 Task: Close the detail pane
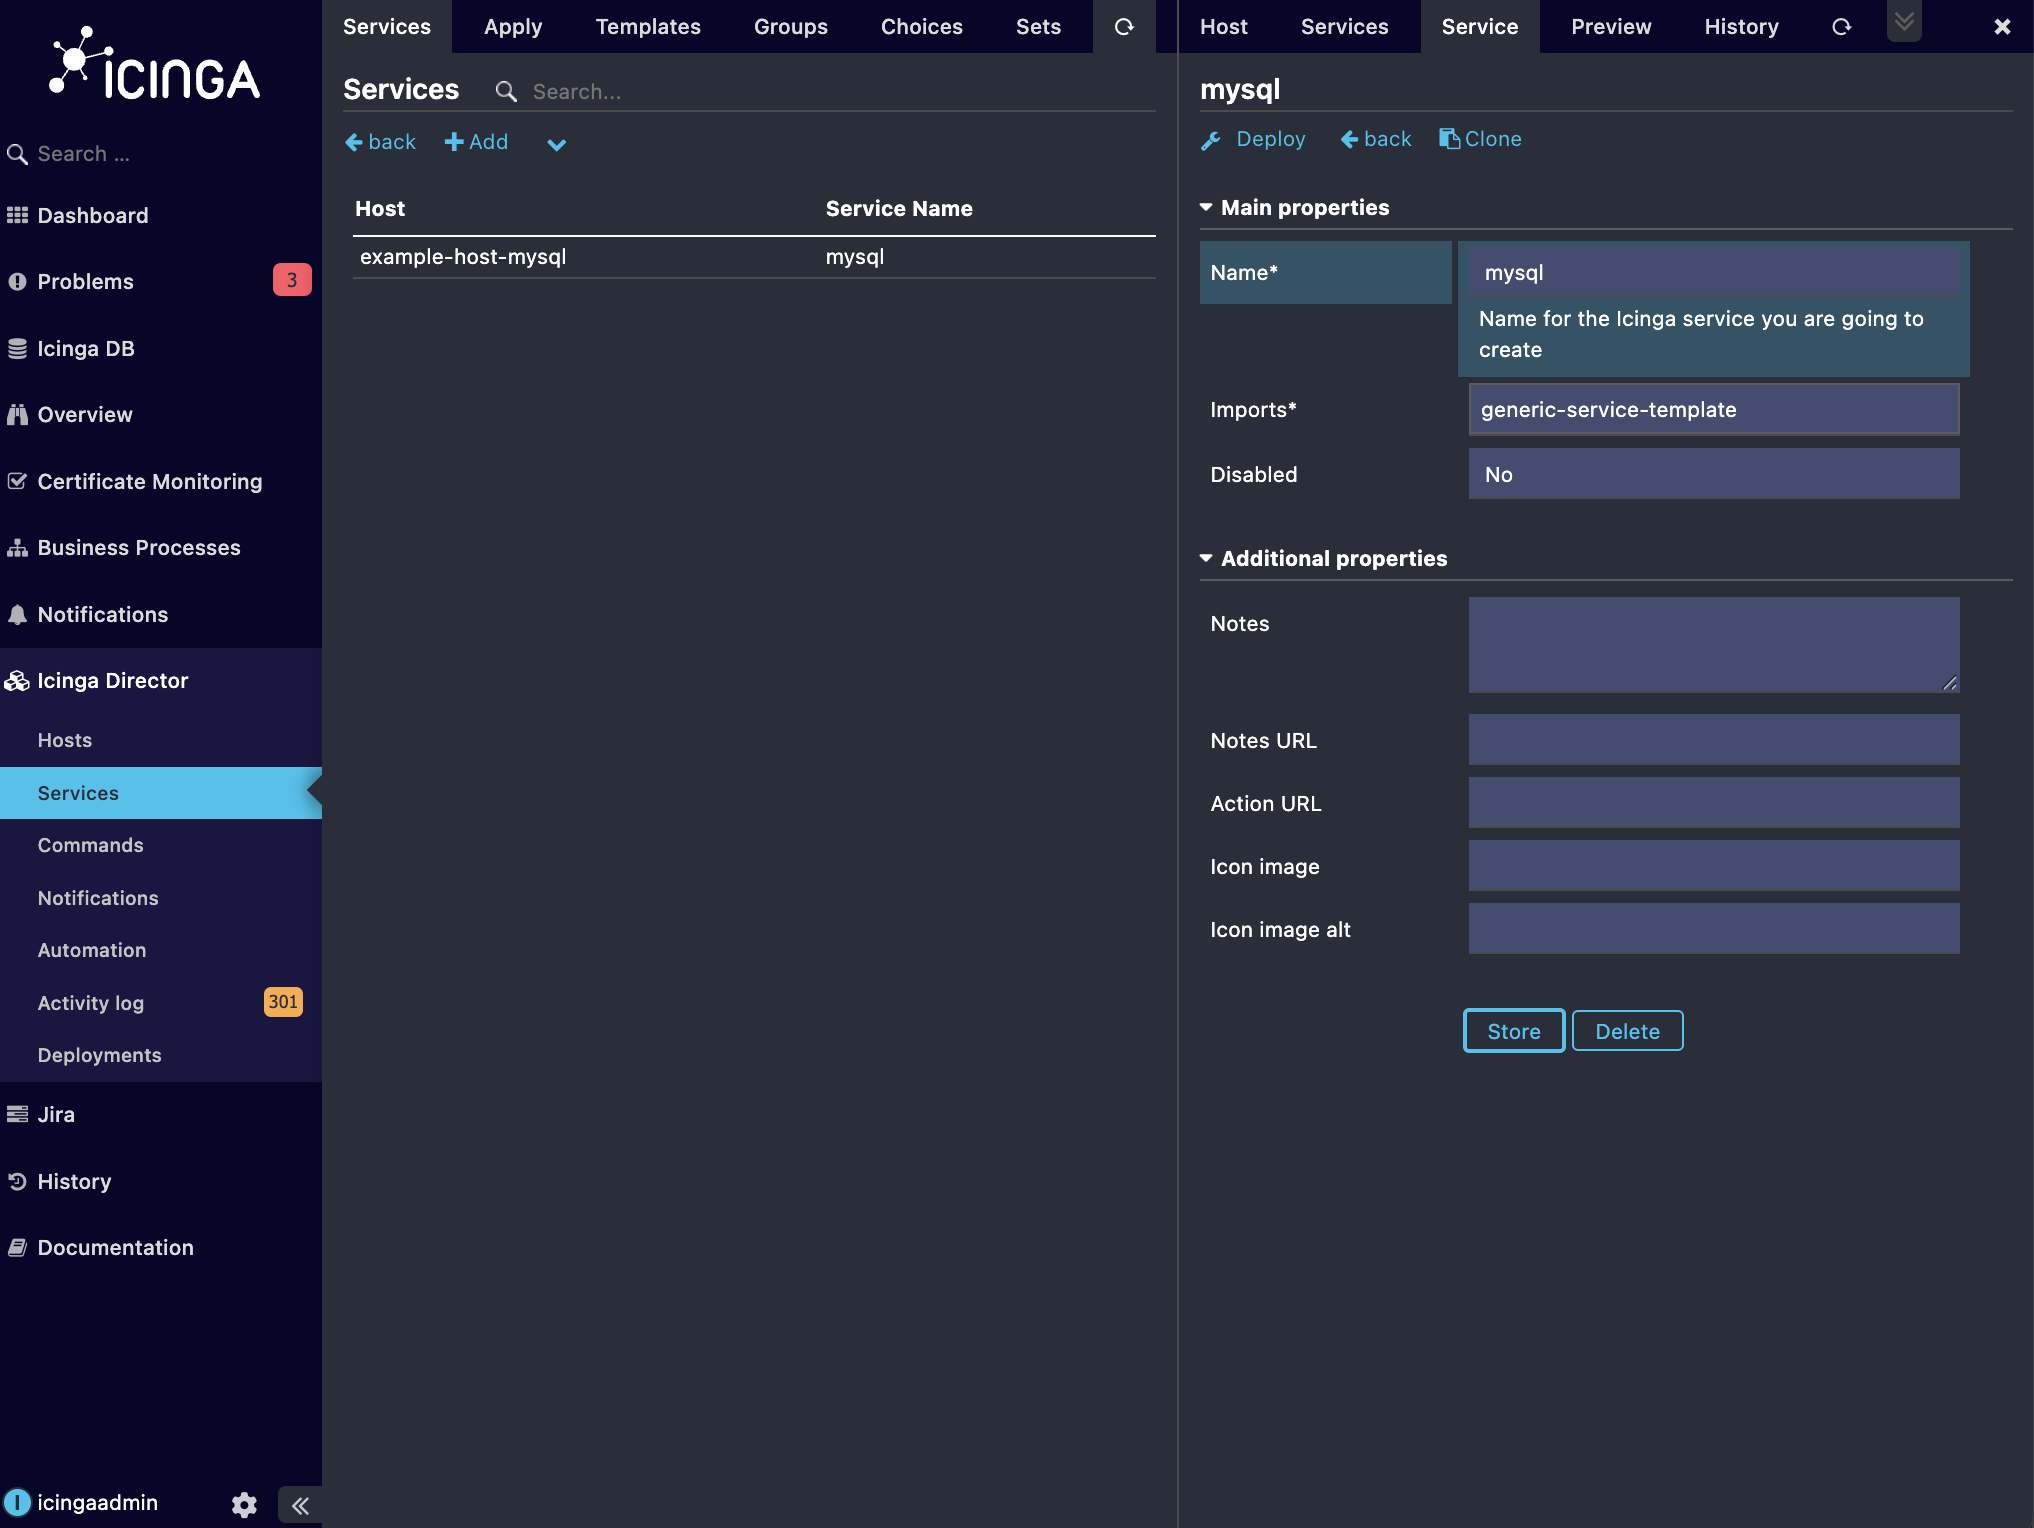tap(2002, 27)
